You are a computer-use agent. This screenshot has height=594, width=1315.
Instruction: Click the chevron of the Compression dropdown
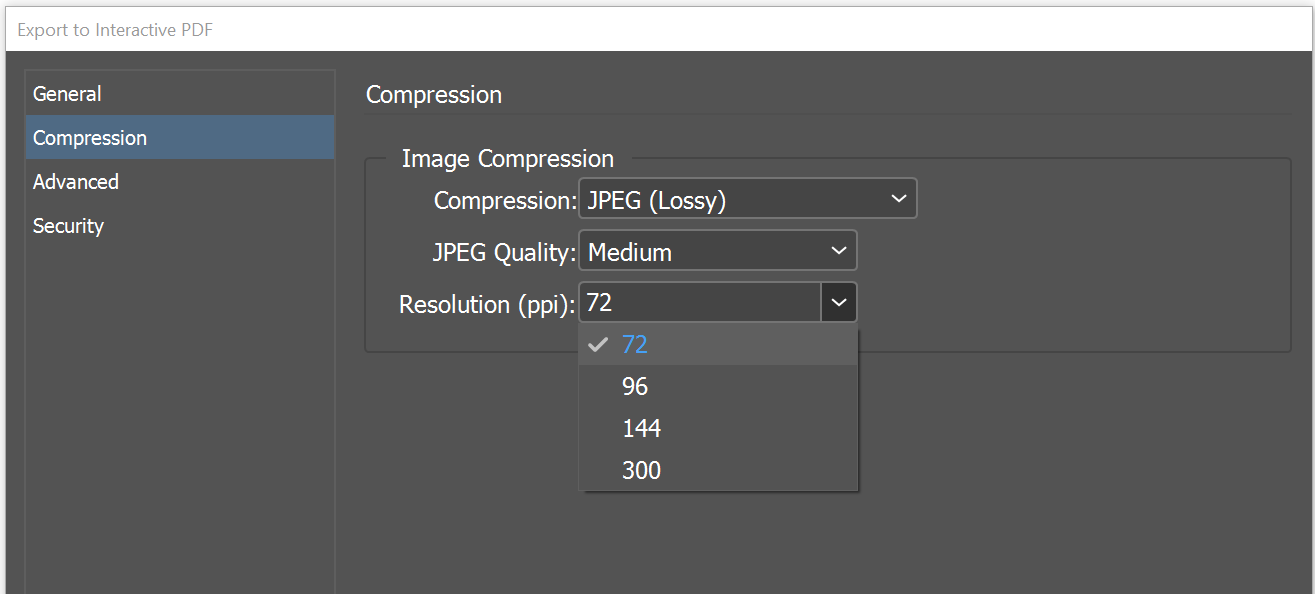click(x=898, y=200)
